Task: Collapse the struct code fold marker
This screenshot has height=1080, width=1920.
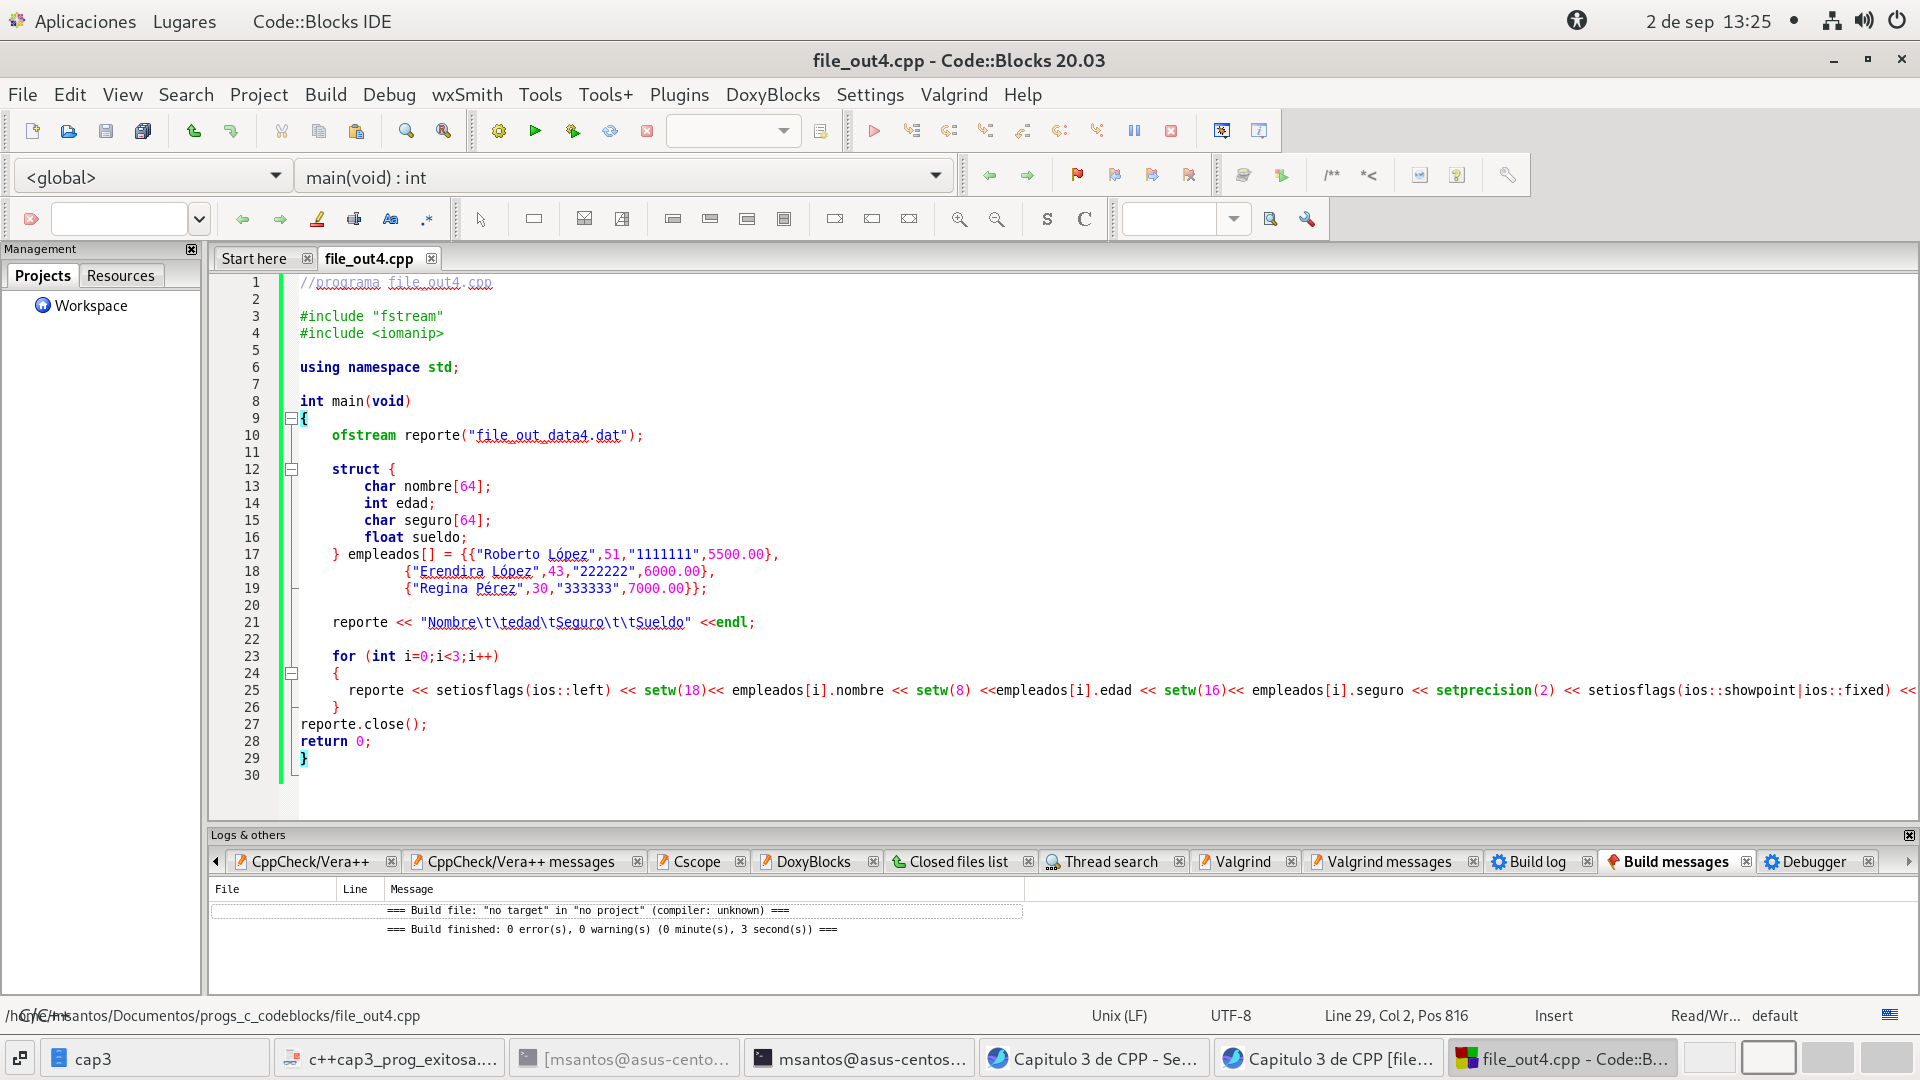Action: (292, 469)
